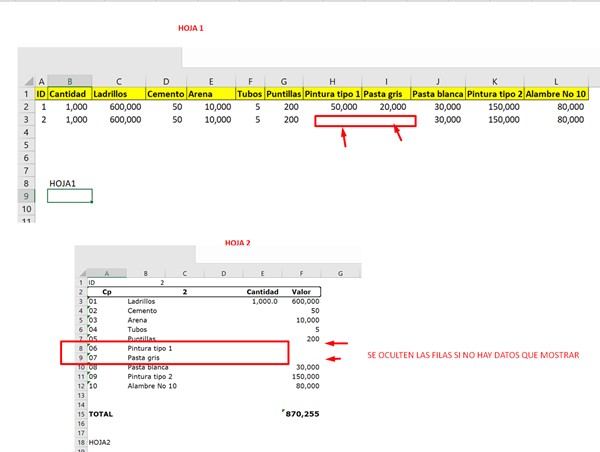
Task: Select row 15 header in Hoja 2
Action: 81,414
